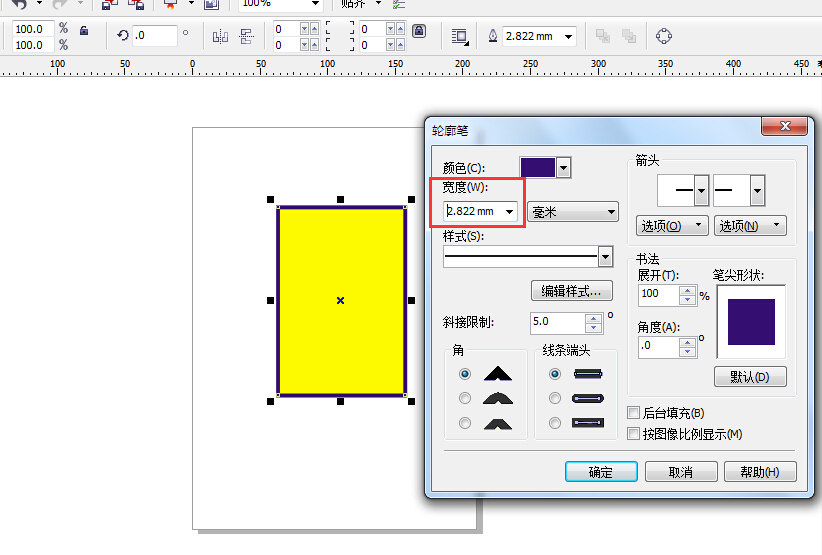Open the 选项(N) dropdown button
822x555 pixels.
(750, 225)
